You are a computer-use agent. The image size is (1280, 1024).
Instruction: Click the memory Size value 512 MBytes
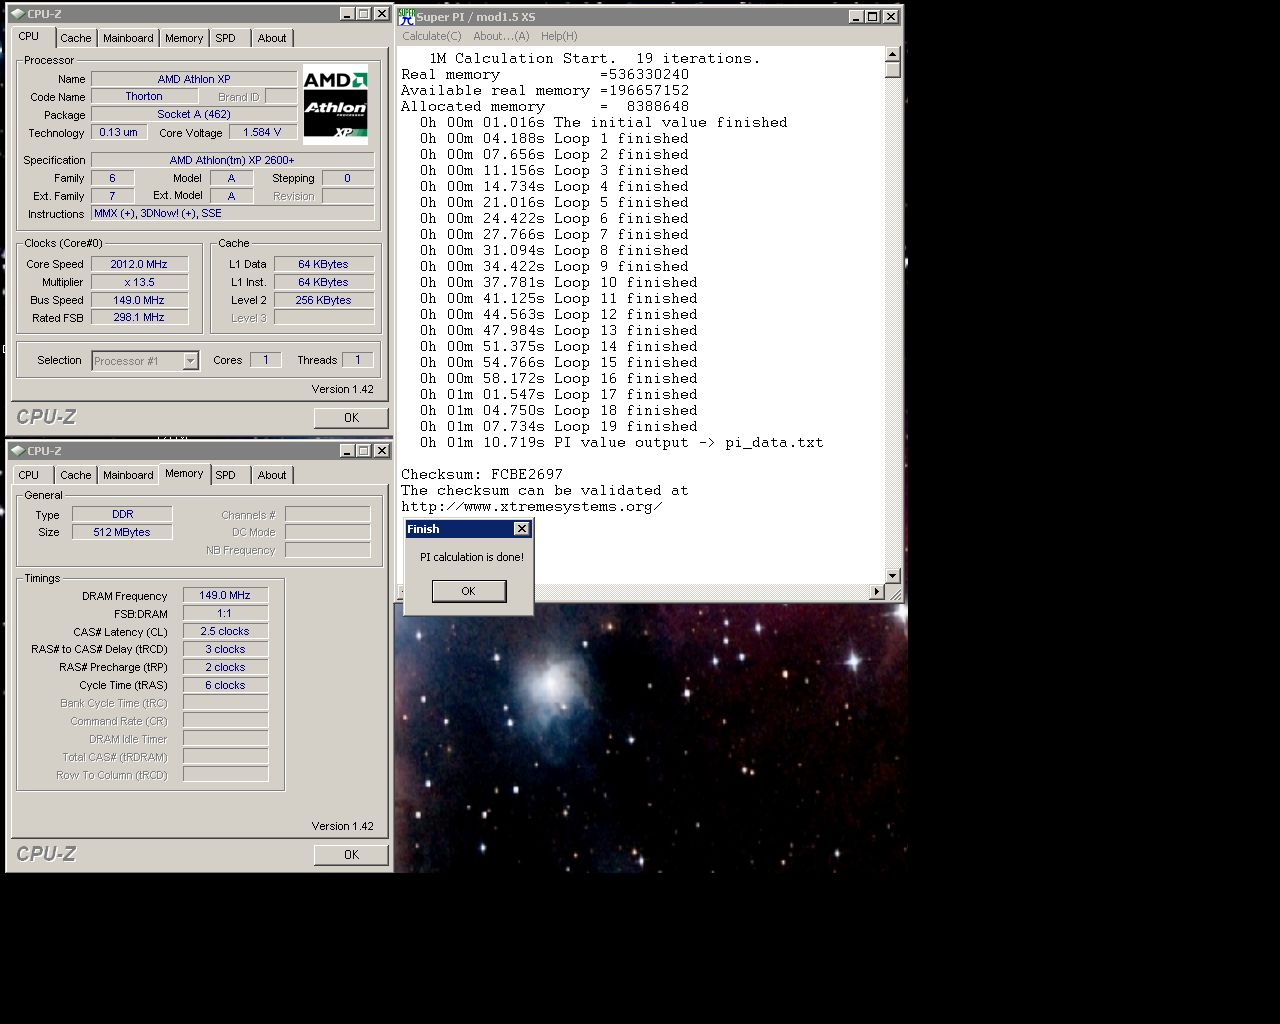pos(122,532)
